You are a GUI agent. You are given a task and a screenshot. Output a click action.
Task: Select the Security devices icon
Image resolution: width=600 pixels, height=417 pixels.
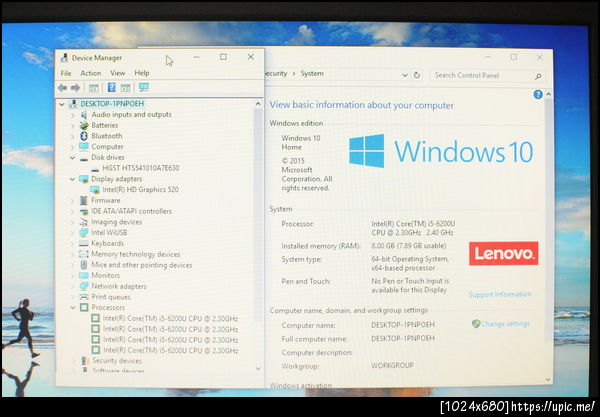coord(85,361)
